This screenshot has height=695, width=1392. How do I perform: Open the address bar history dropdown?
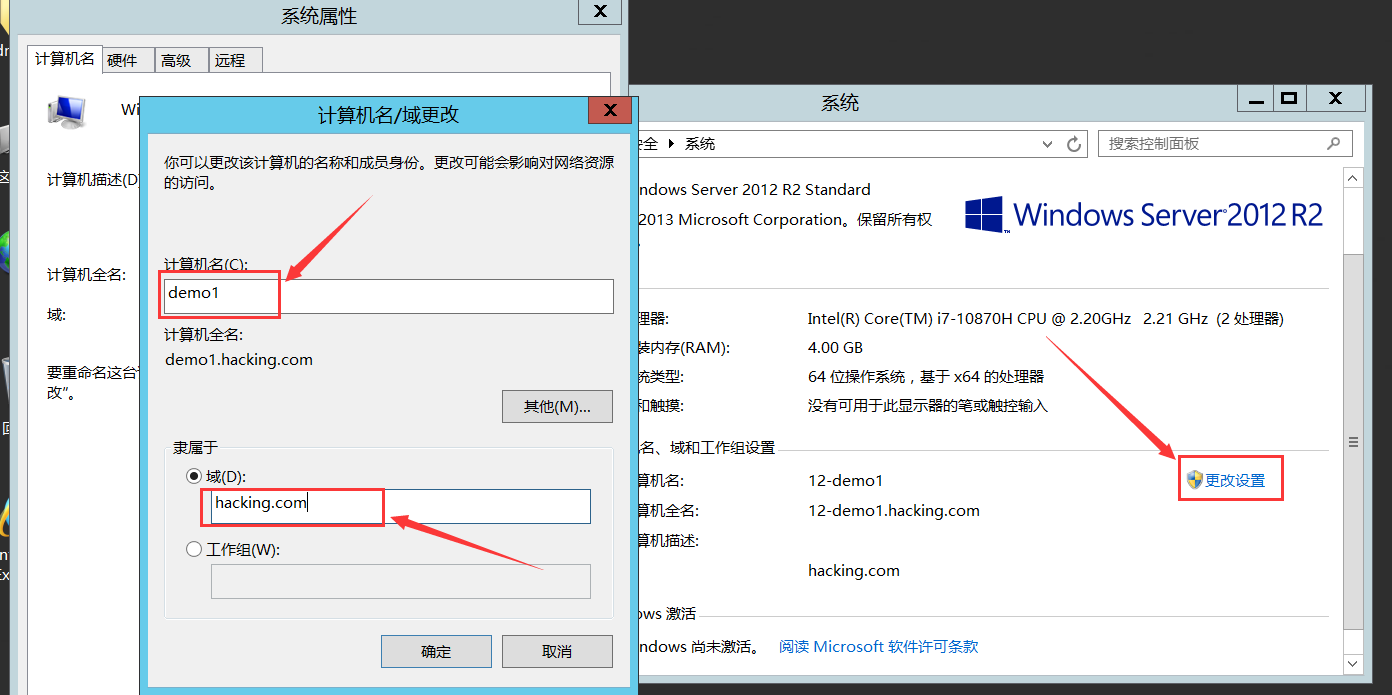[1046, 143]
